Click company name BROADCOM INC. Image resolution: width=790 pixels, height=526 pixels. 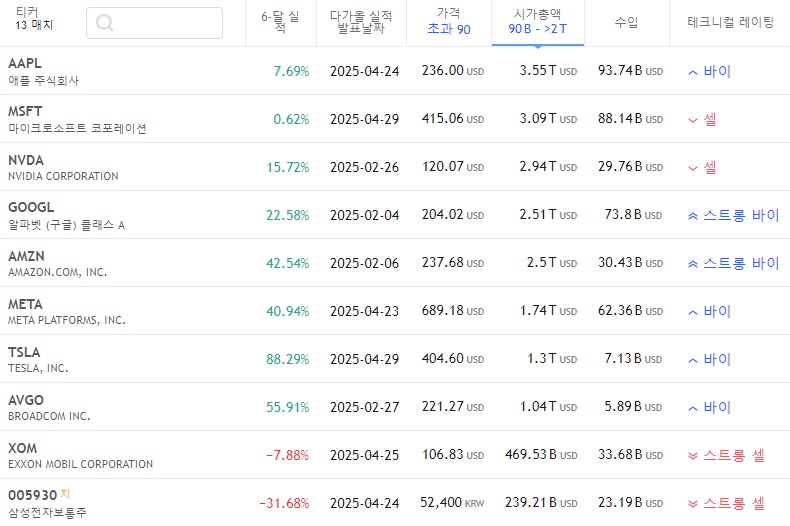click(x=49, y=416)
